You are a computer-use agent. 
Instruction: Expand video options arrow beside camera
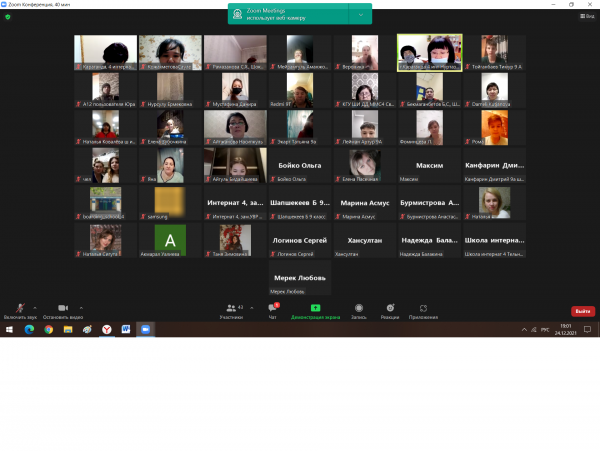81,306
